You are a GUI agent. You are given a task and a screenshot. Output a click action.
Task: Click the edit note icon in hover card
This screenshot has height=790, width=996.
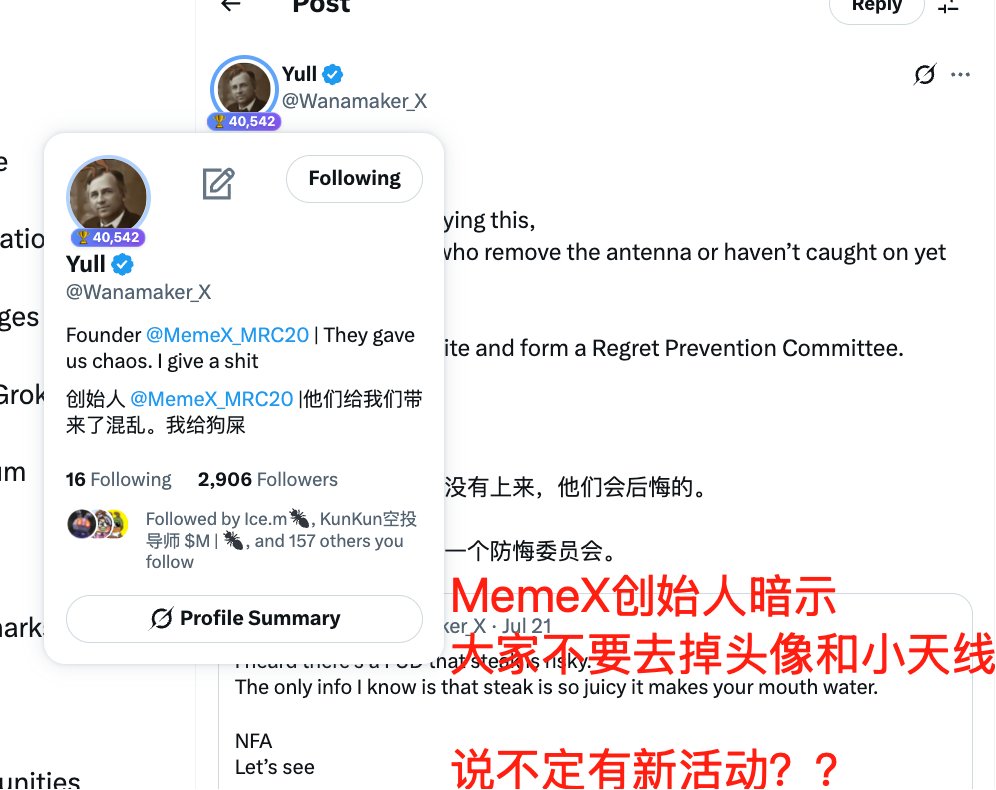219,184
